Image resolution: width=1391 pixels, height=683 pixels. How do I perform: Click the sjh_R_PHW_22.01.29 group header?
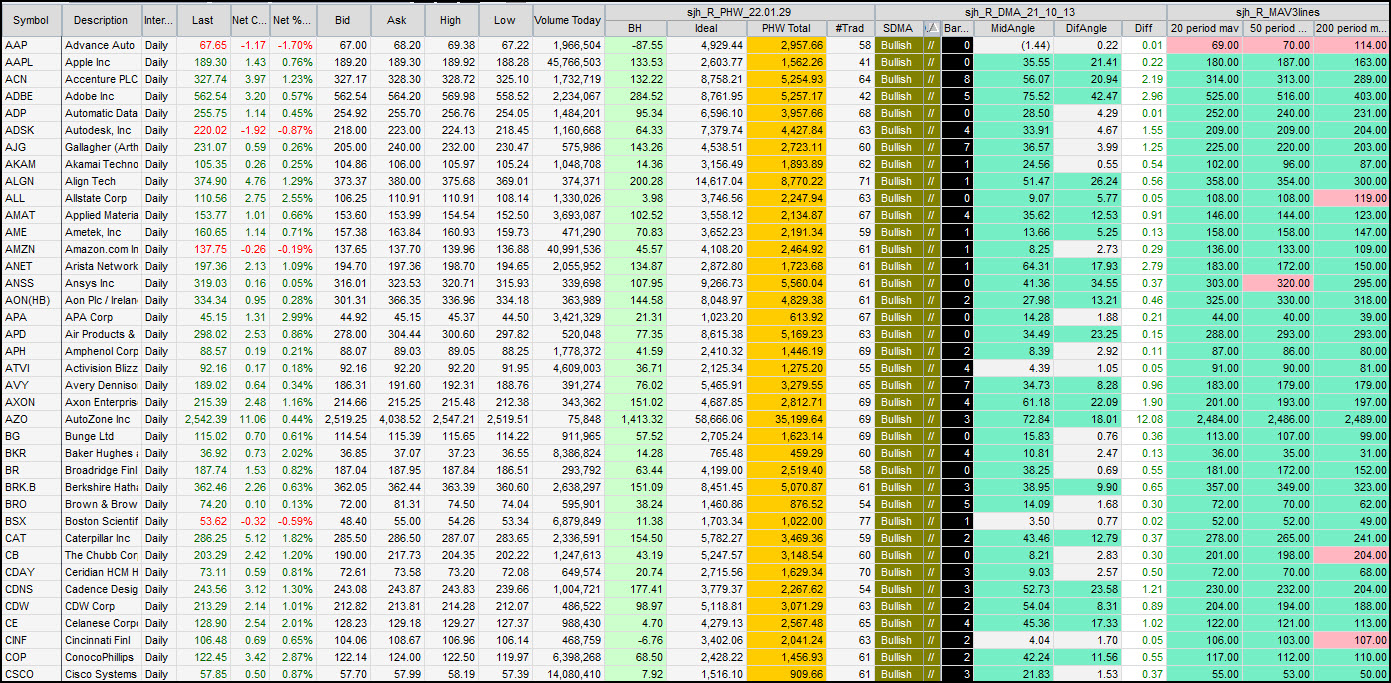coord(739,12)
